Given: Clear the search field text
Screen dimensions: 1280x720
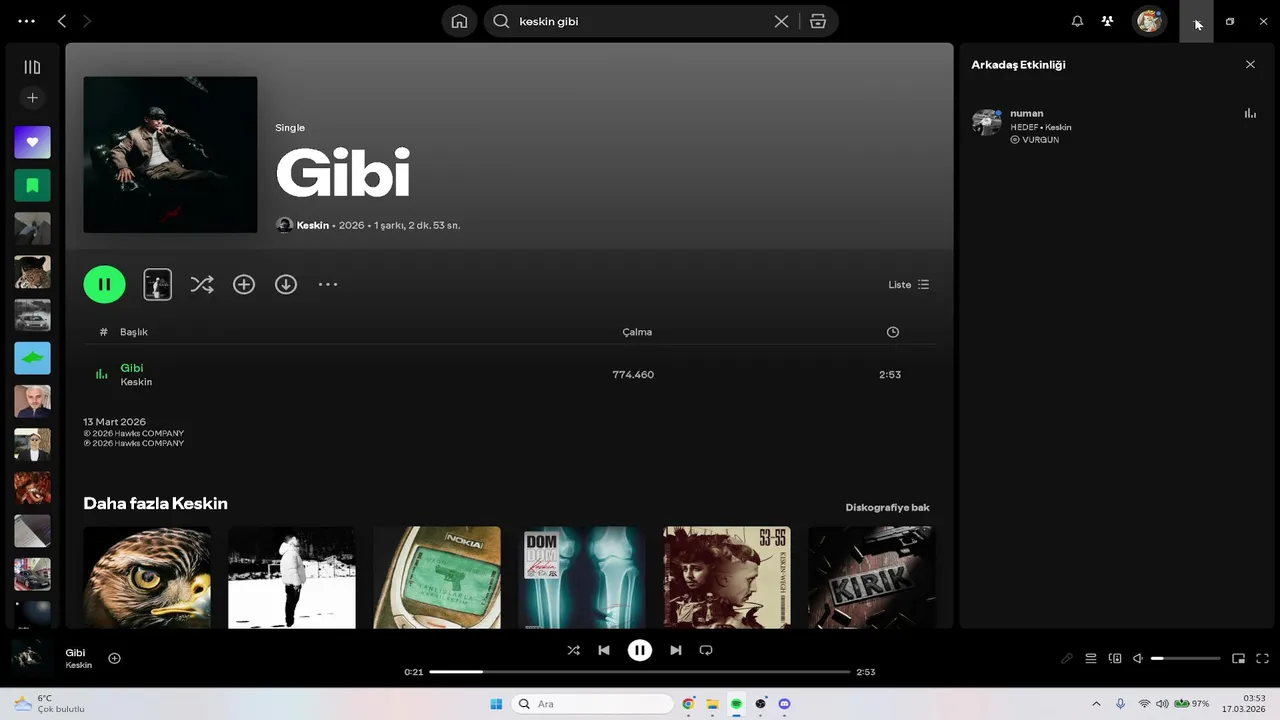Looking at the screenshot, I should tap(781, 21).
